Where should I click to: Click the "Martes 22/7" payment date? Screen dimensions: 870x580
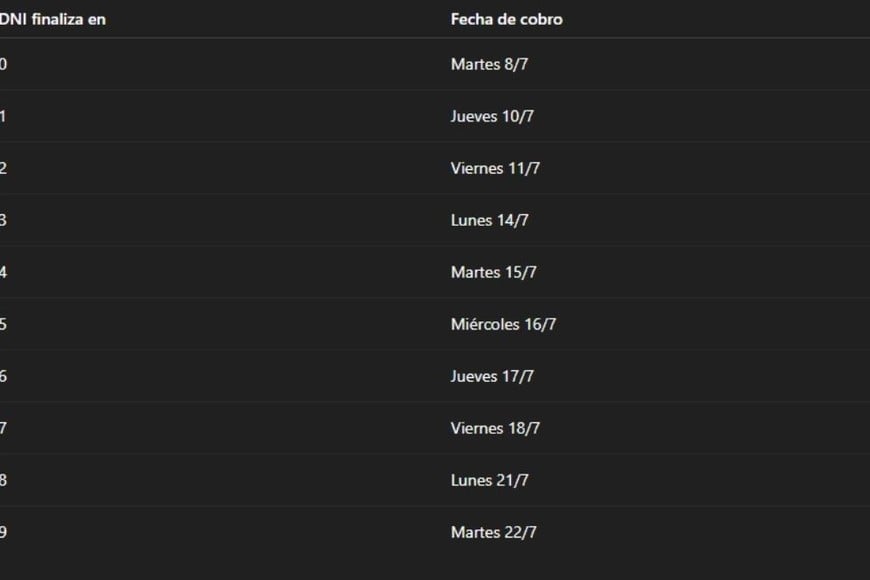coord(493,532)
